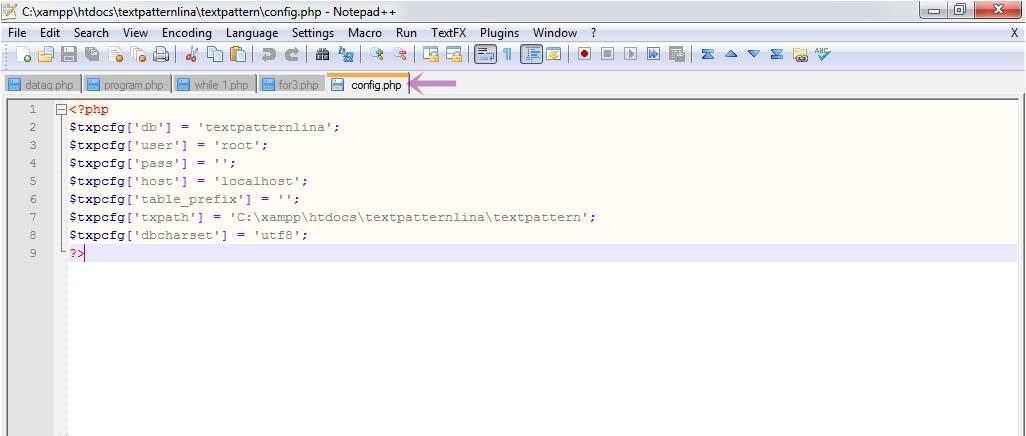The height and width of the screenshot is (436, 1026).
Task: Switch to the for3.php tab
Action: tap(291, 85)
